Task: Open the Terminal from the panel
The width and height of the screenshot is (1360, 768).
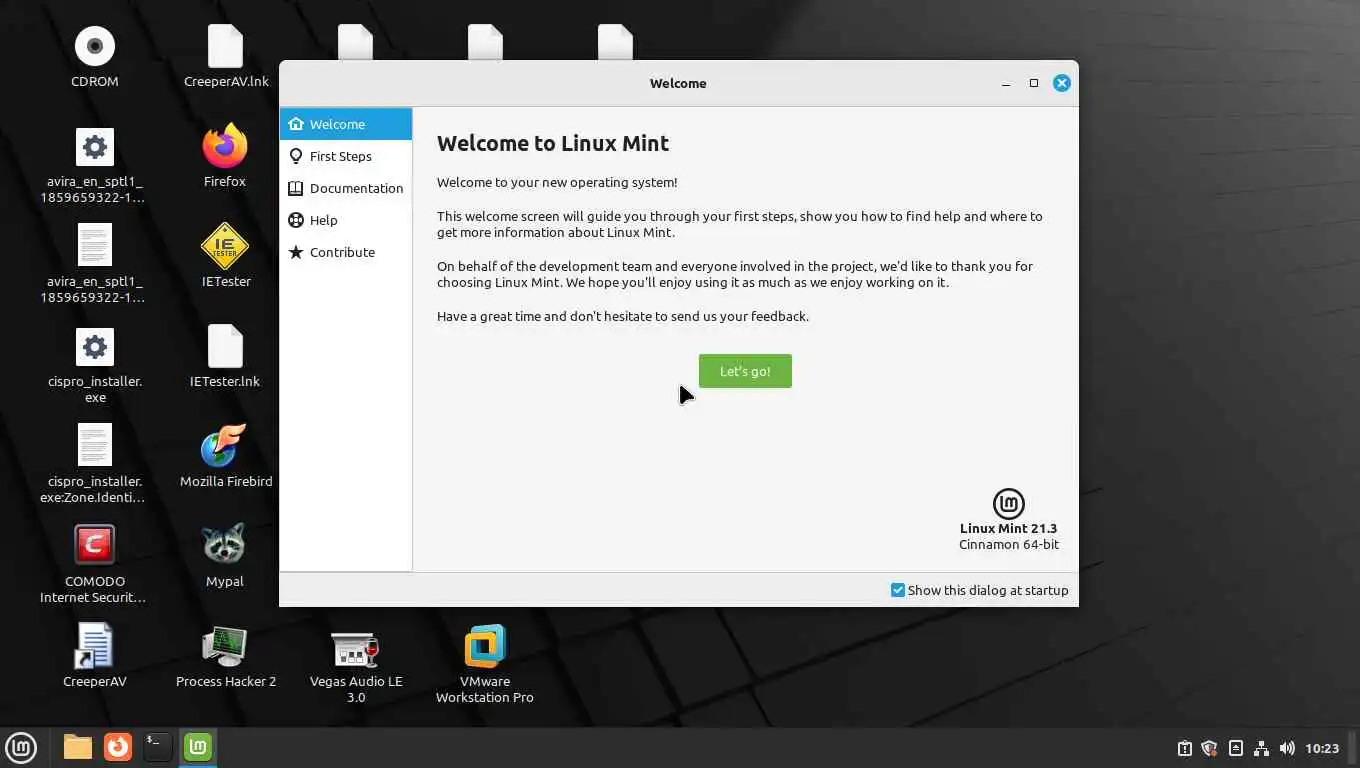Action: point(157,747)
